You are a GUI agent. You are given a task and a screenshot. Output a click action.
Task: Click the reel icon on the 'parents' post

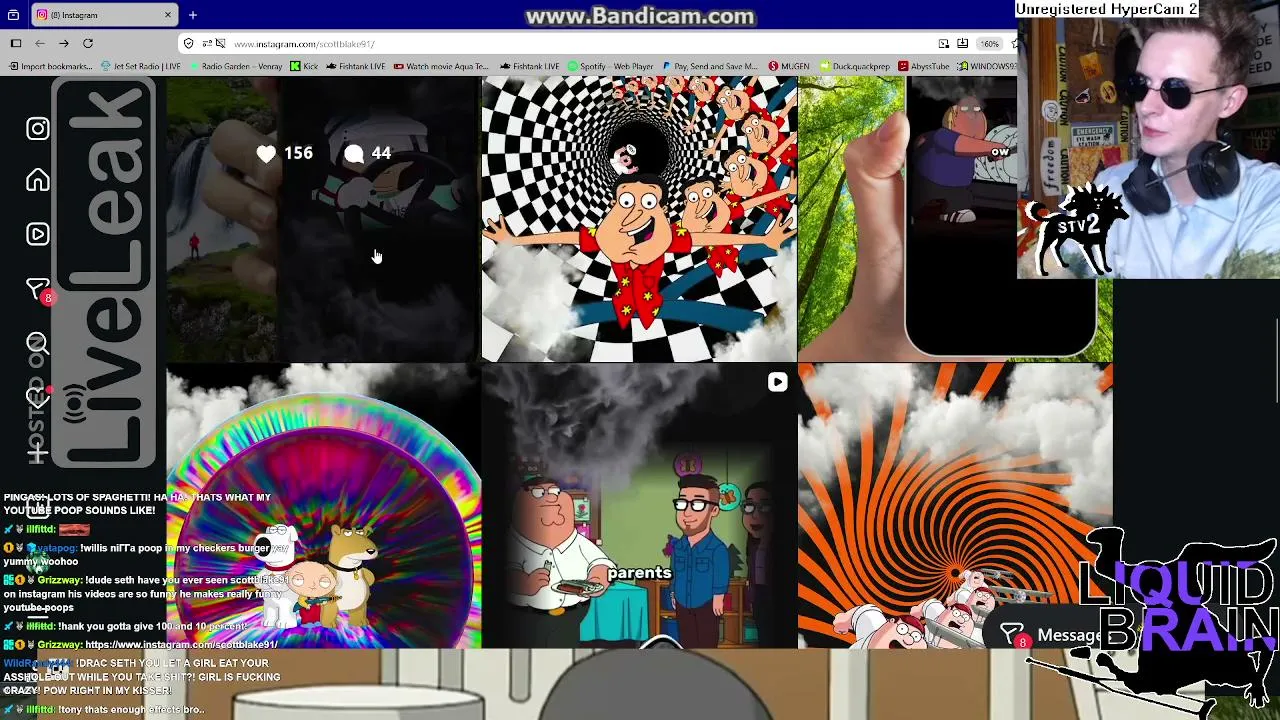(777, 382)
